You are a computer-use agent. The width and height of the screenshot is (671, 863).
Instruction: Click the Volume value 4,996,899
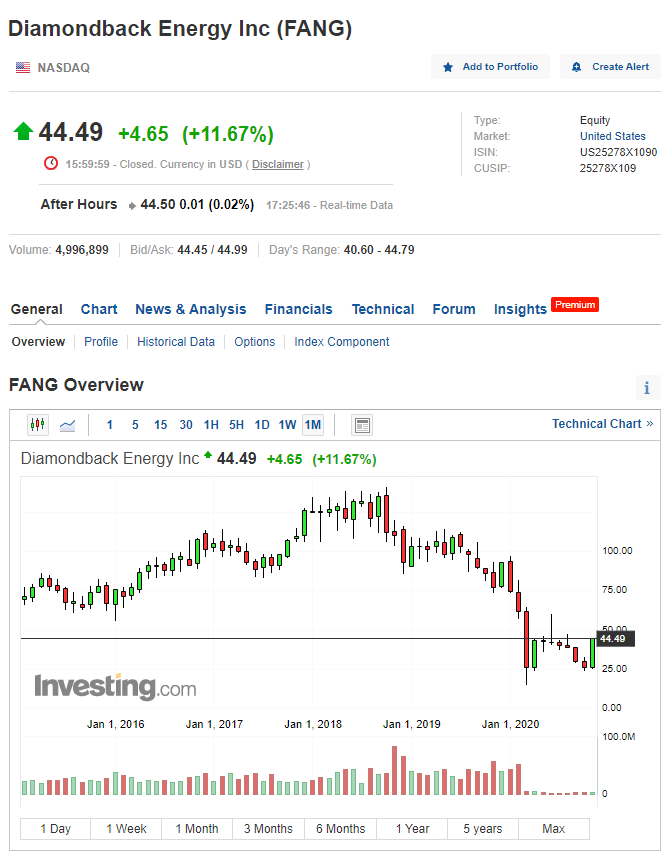82,250
